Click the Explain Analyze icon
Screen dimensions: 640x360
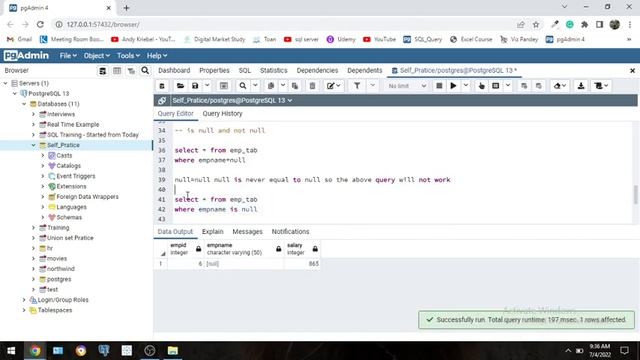[x=496, y=86]
